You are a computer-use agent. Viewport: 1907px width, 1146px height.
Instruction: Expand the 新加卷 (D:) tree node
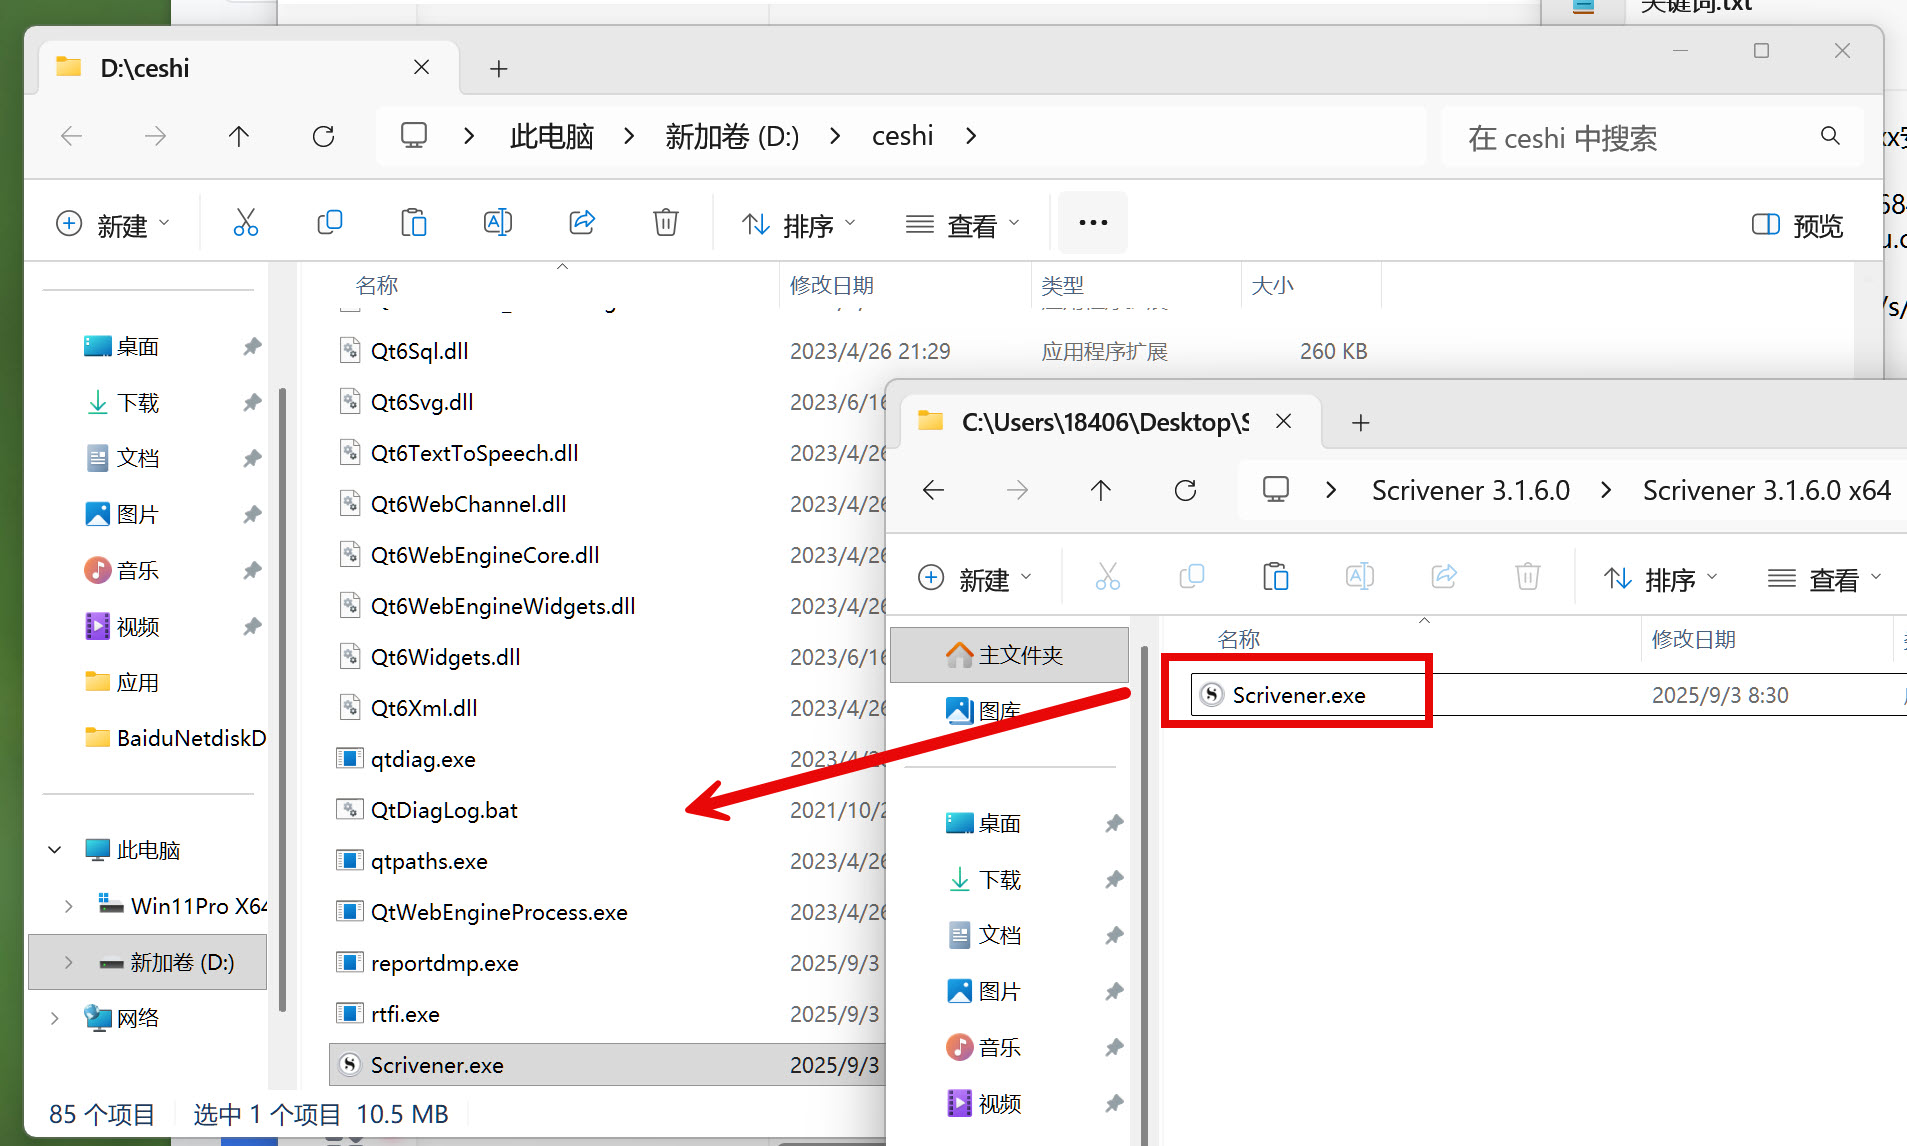pos(68,962)
